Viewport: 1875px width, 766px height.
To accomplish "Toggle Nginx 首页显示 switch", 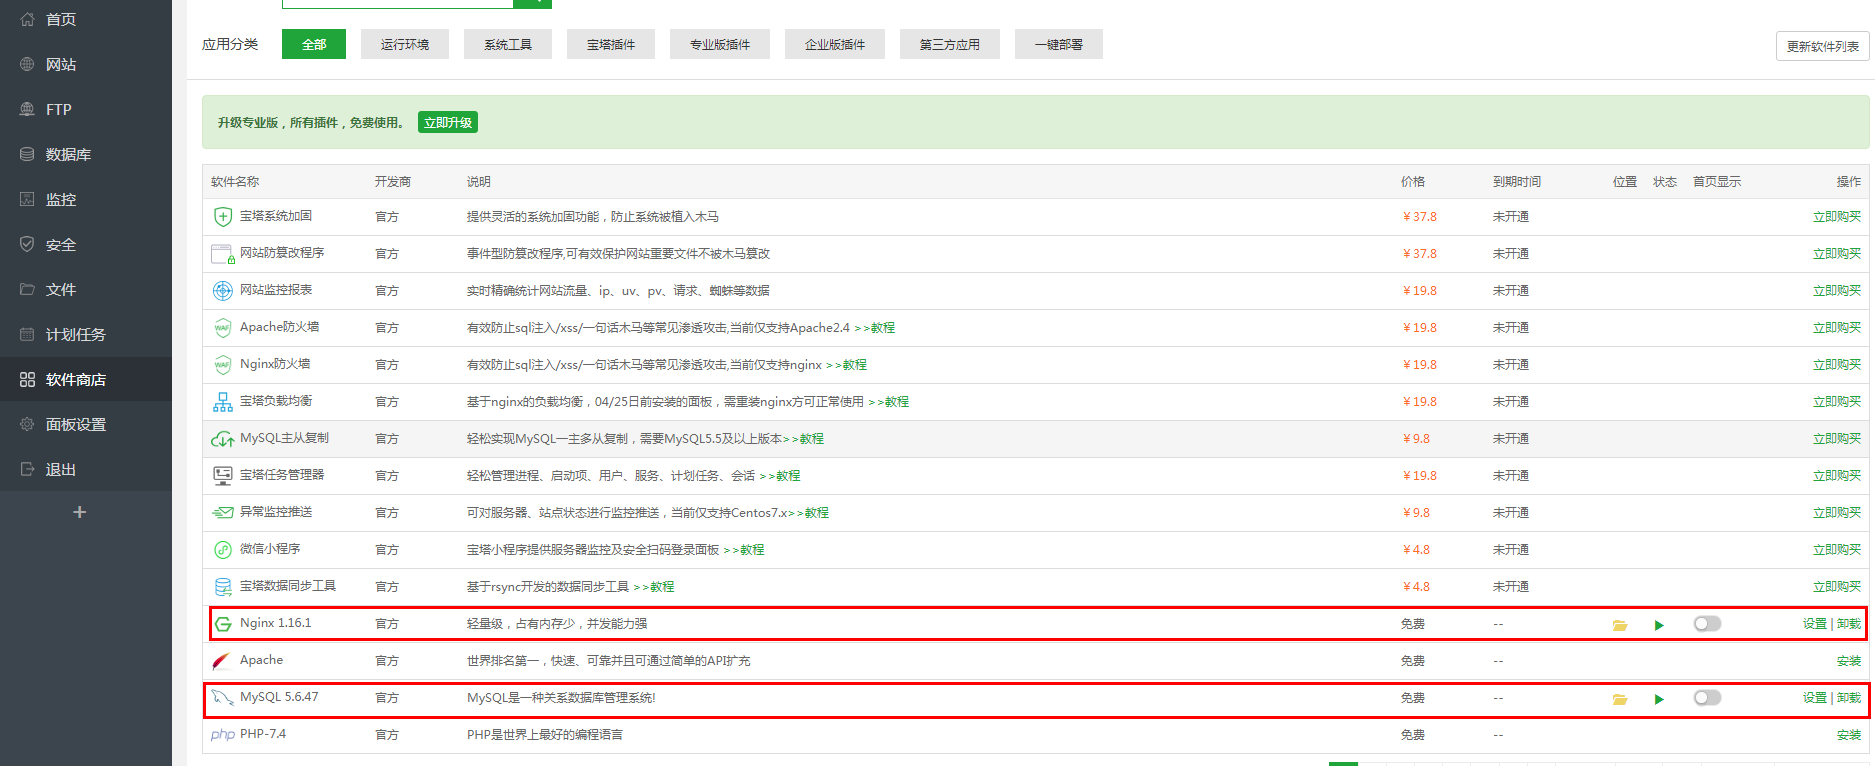I will 1707,624.
